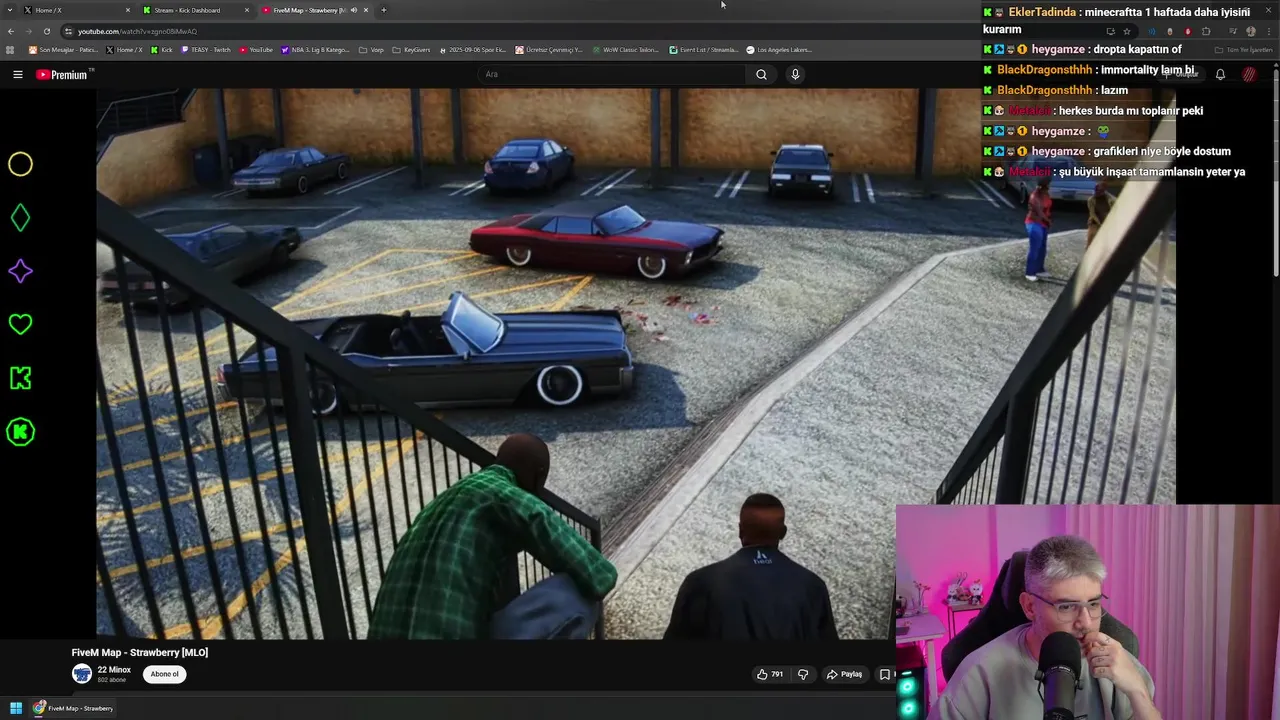
Task: Reload the YouTube page
Action: (x=46, y=31)
